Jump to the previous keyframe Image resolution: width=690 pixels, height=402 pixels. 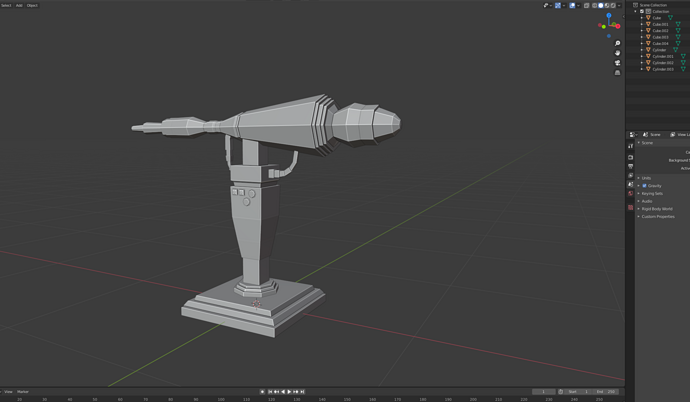pos(276,391)
